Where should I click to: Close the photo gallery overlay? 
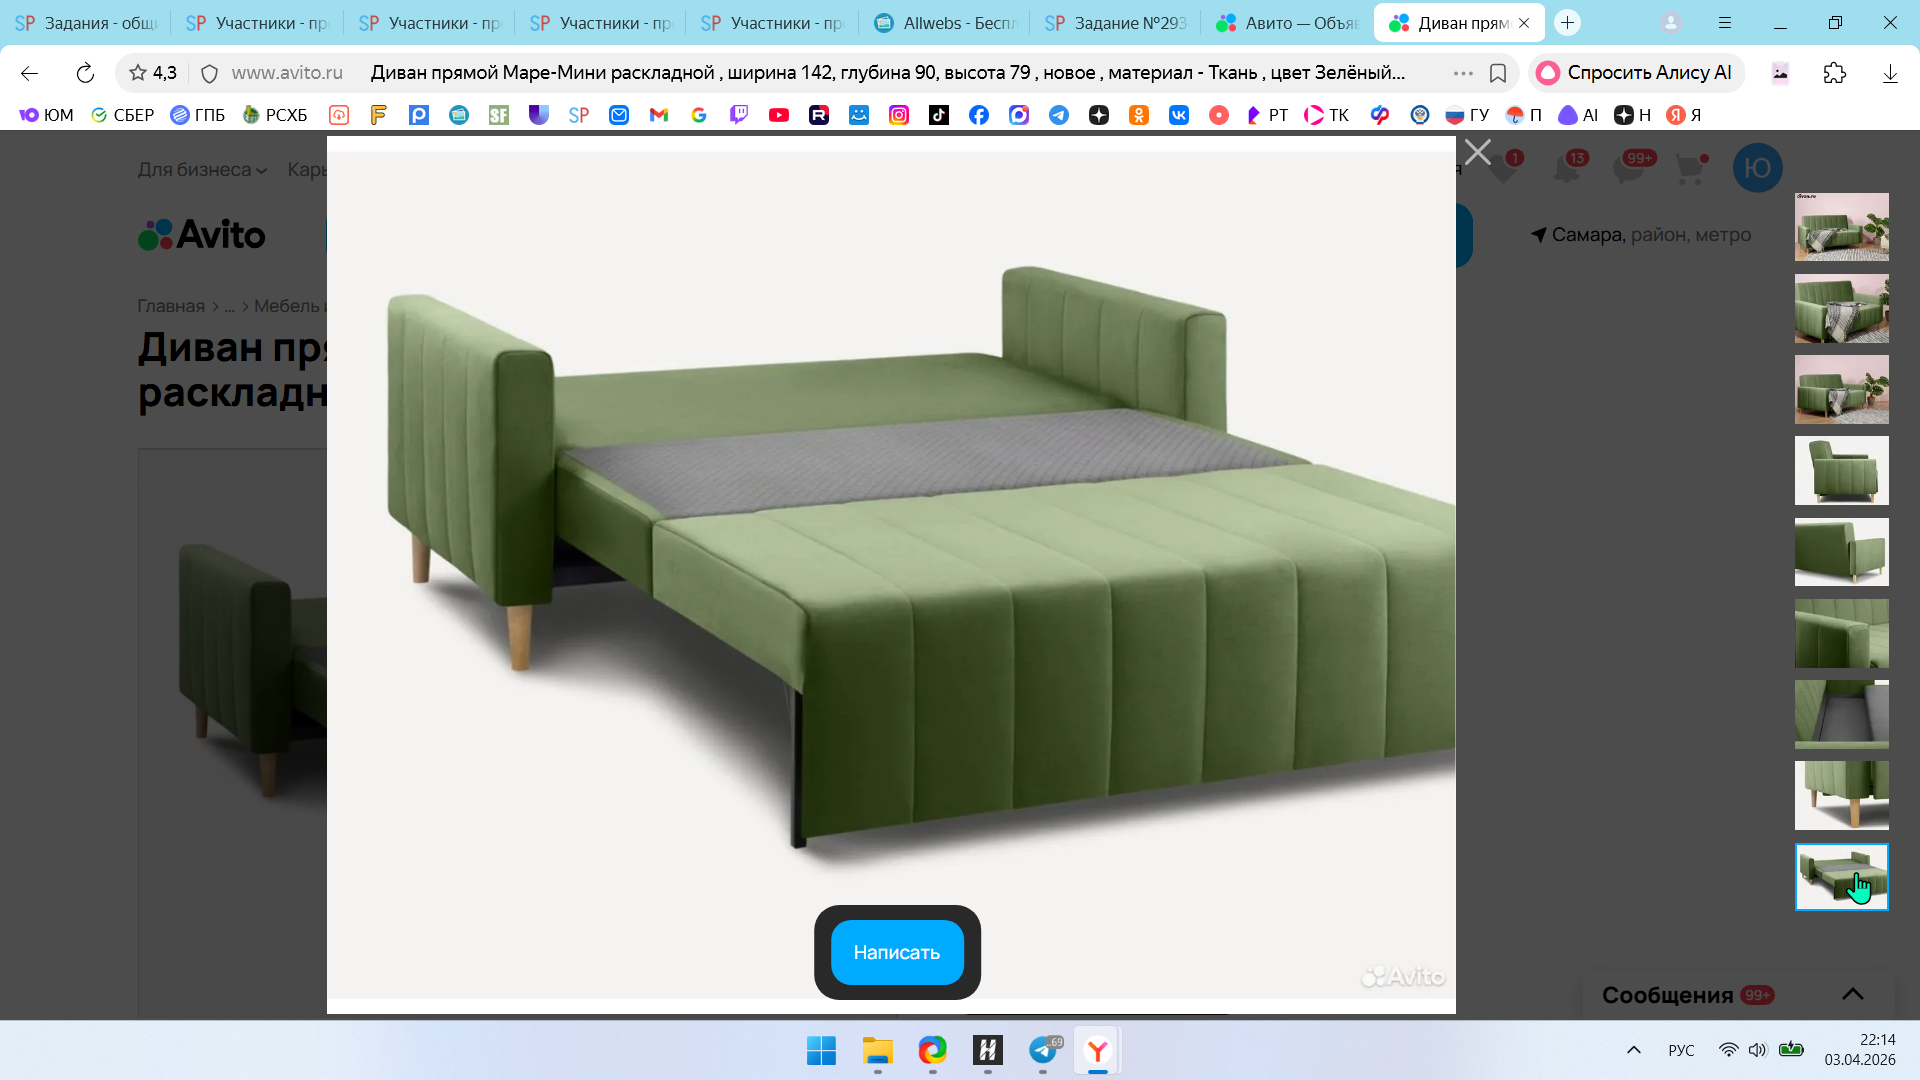pyautogui.click(x=1477, y=152)
